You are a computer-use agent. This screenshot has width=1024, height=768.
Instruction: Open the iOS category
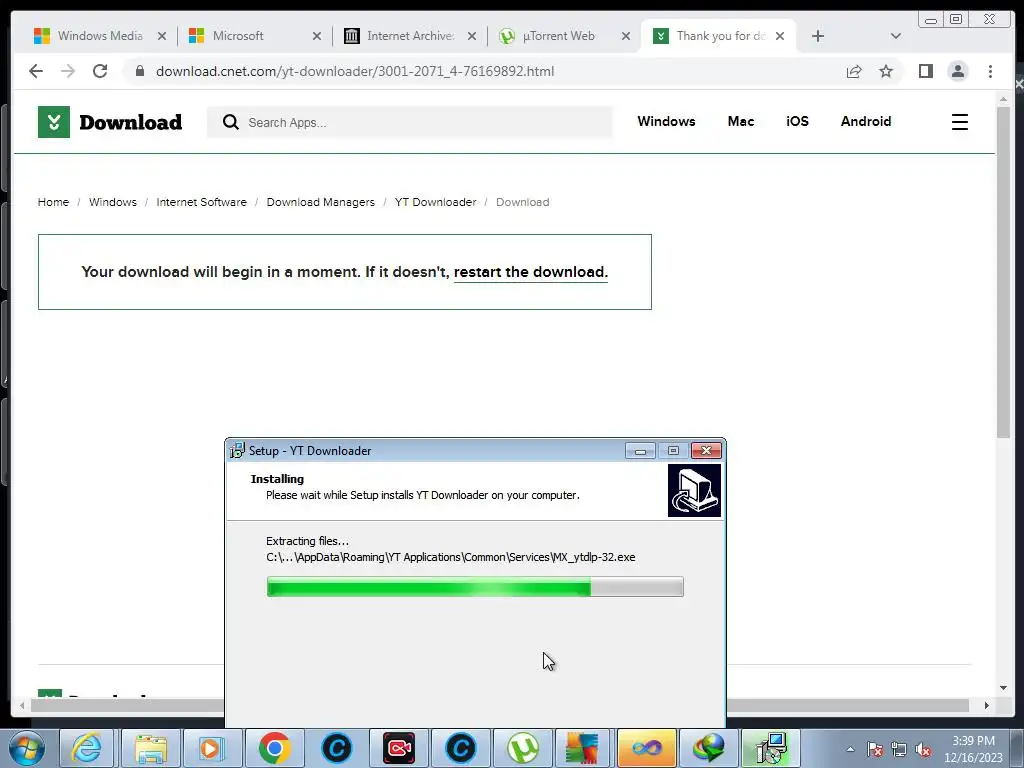coord(797,121)
